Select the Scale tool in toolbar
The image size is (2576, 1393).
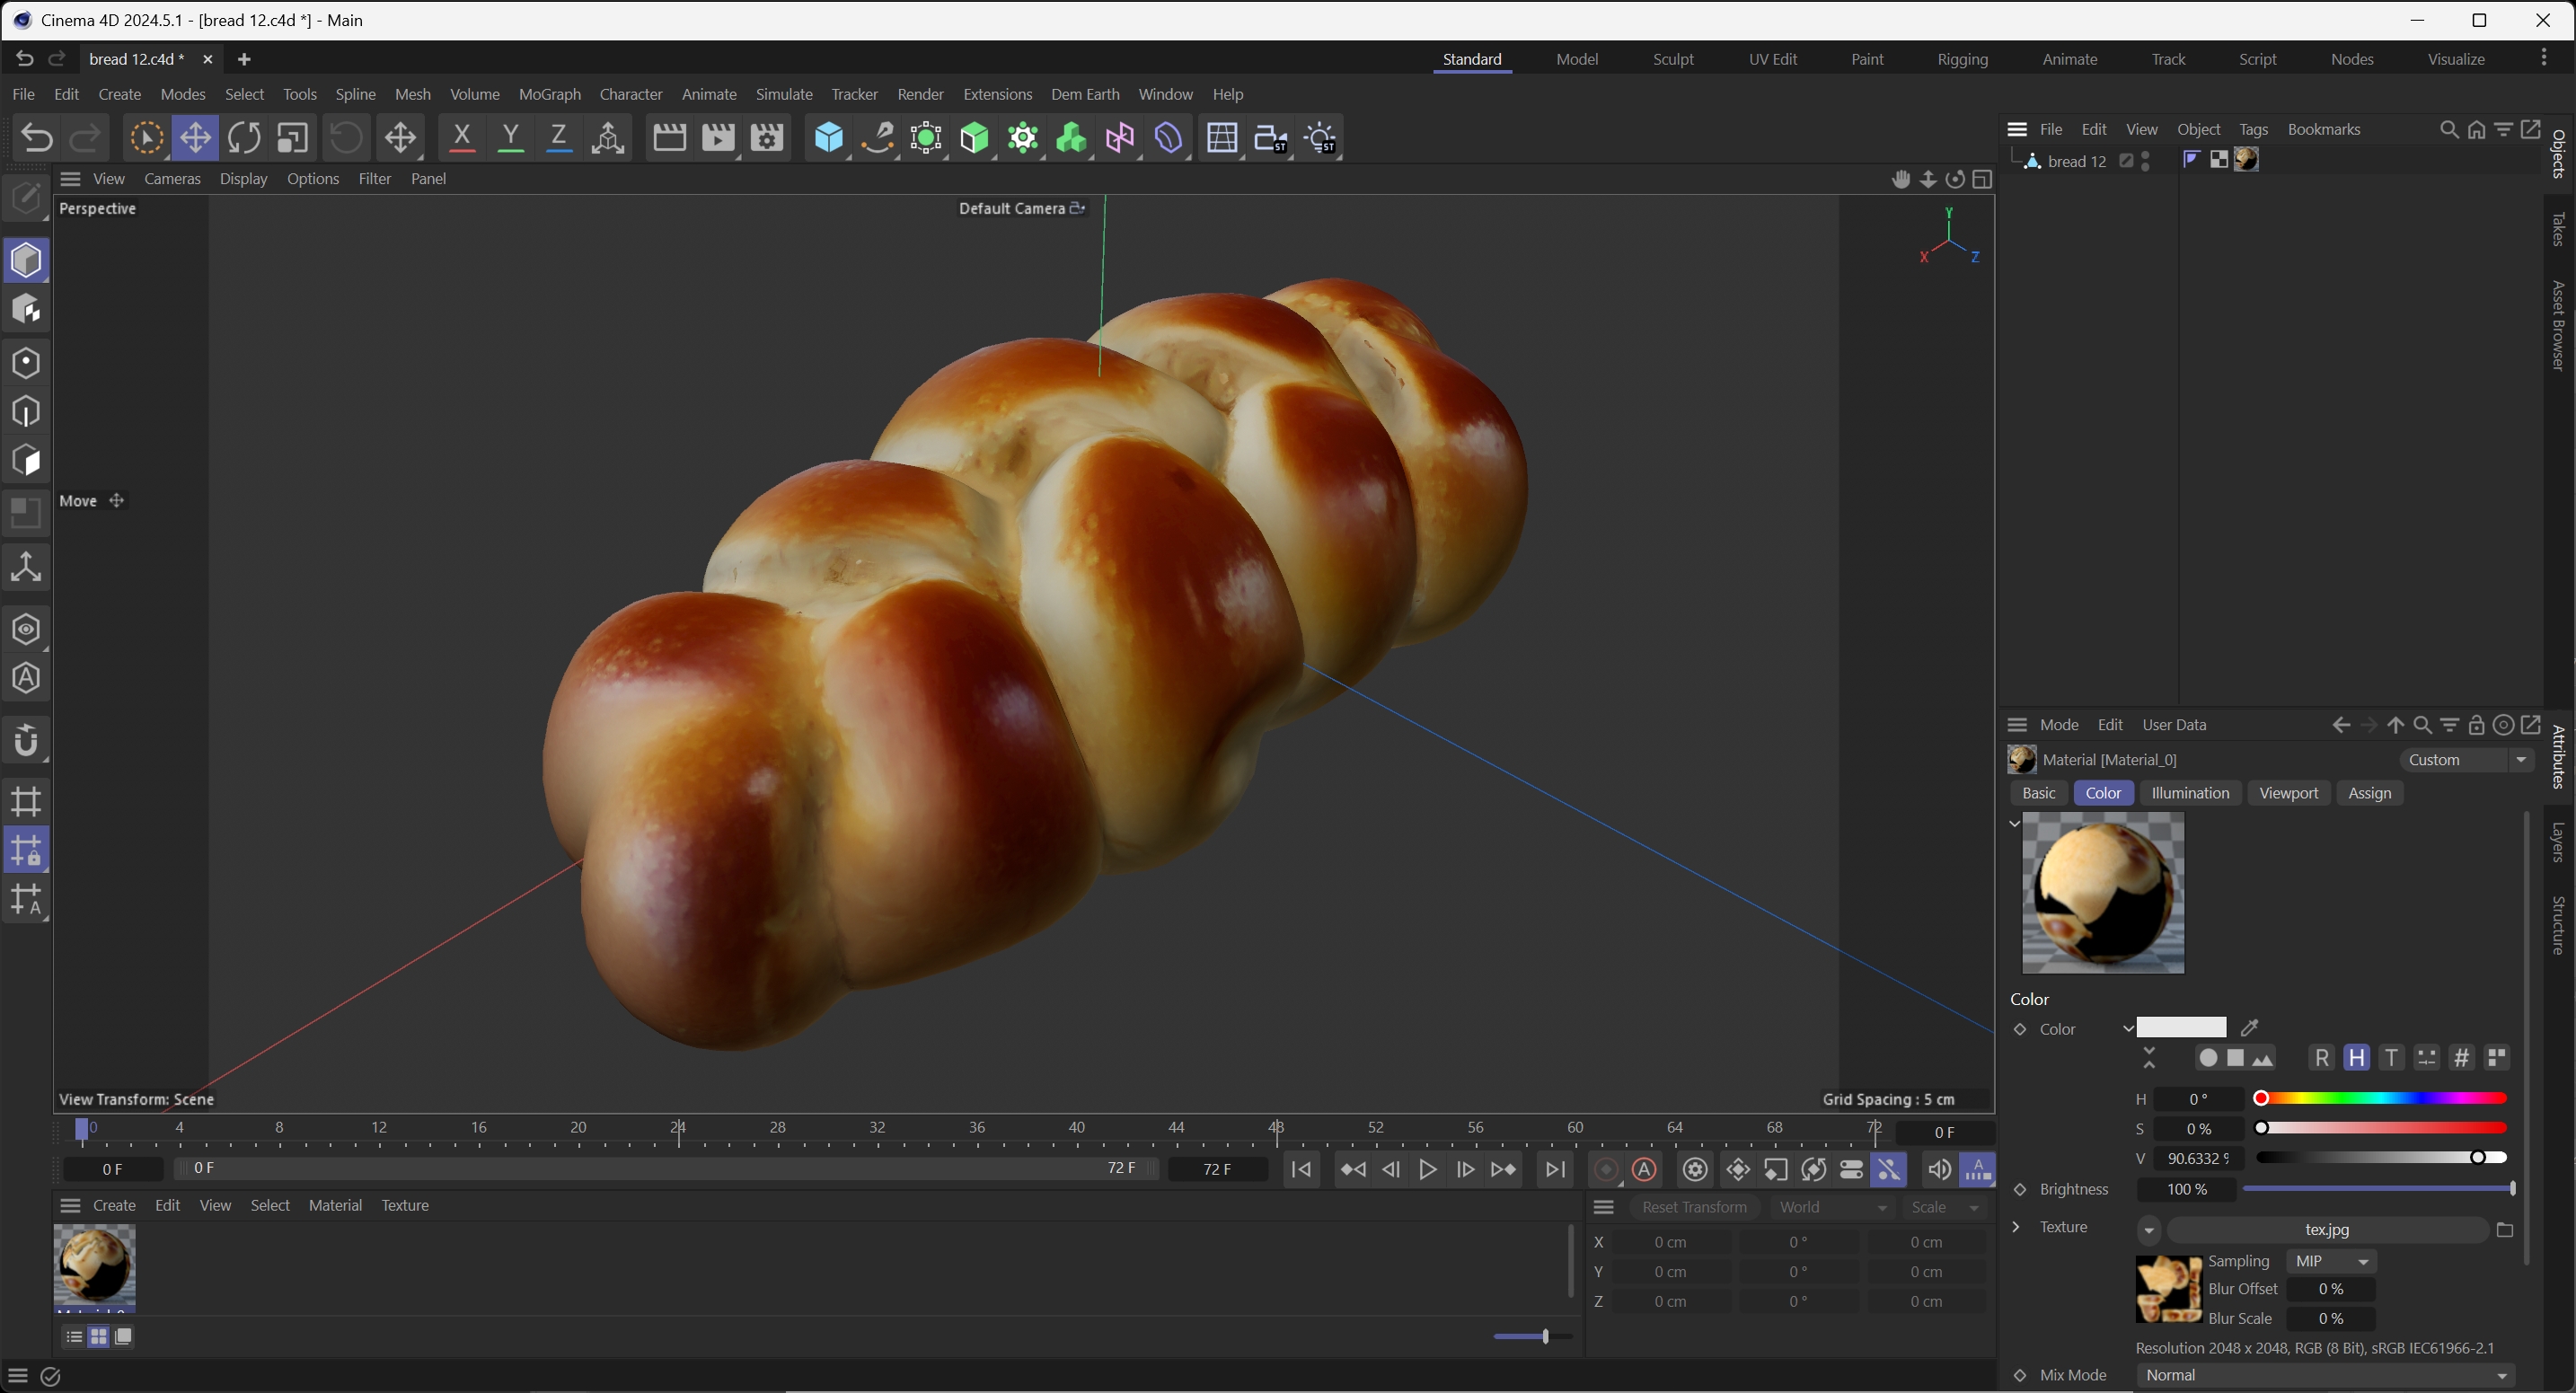click(x=292, y=138)
